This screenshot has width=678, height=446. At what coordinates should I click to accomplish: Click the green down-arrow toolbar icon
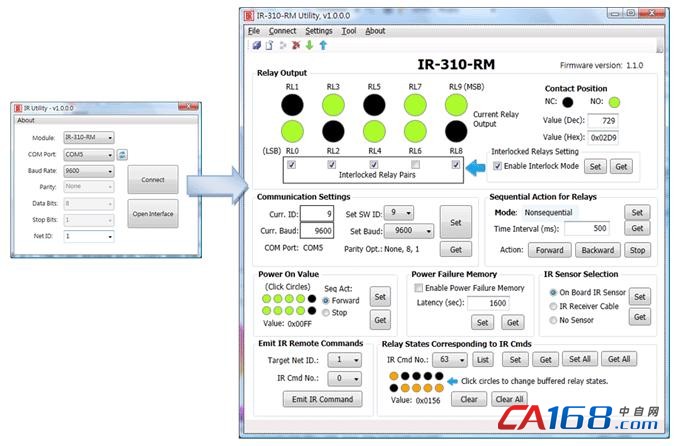[310, 45]
